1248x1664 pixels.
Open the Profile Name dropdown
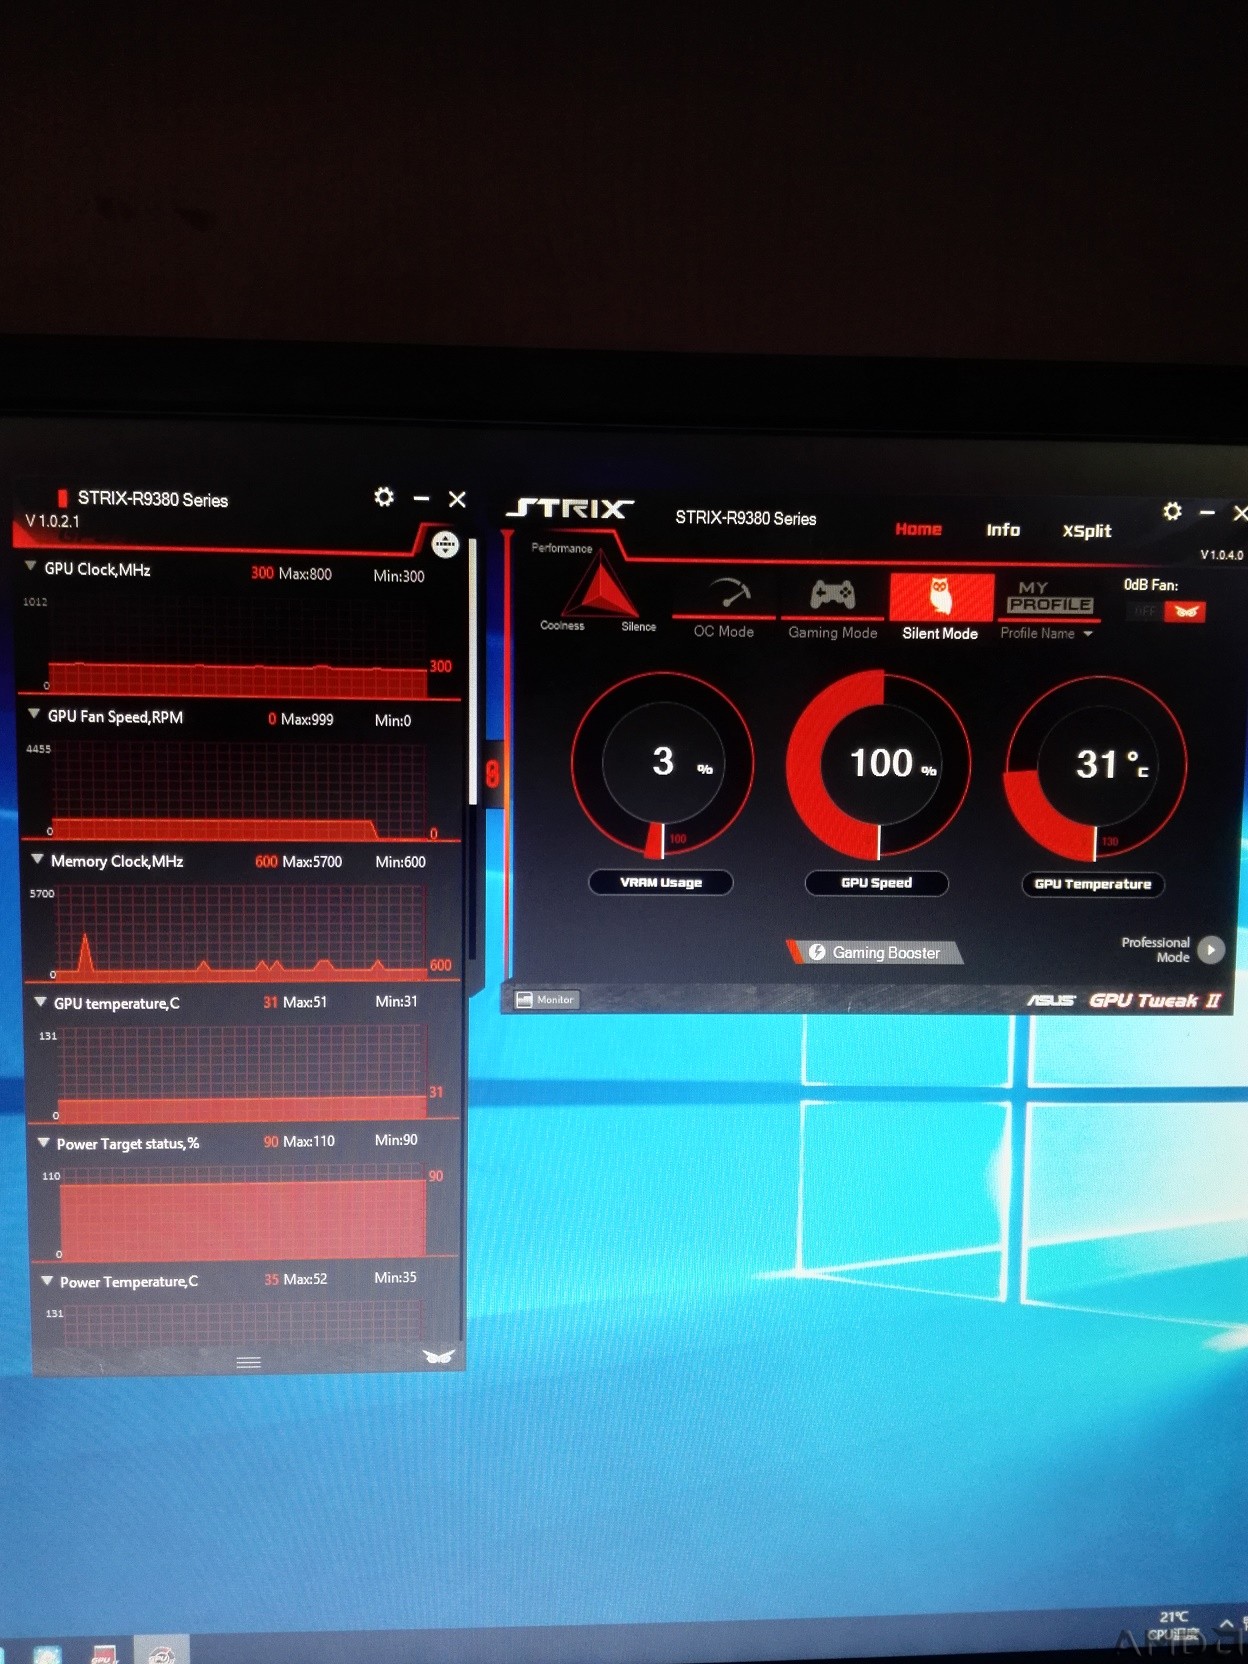1047,633
